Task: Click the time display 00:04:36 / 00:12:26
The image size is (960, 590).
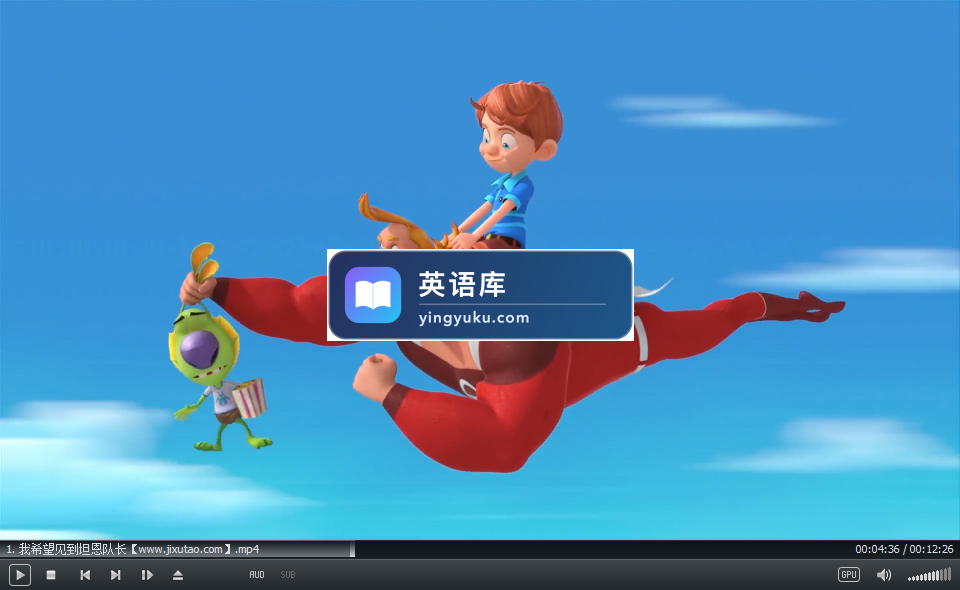Action: click(x=904, y=549)
